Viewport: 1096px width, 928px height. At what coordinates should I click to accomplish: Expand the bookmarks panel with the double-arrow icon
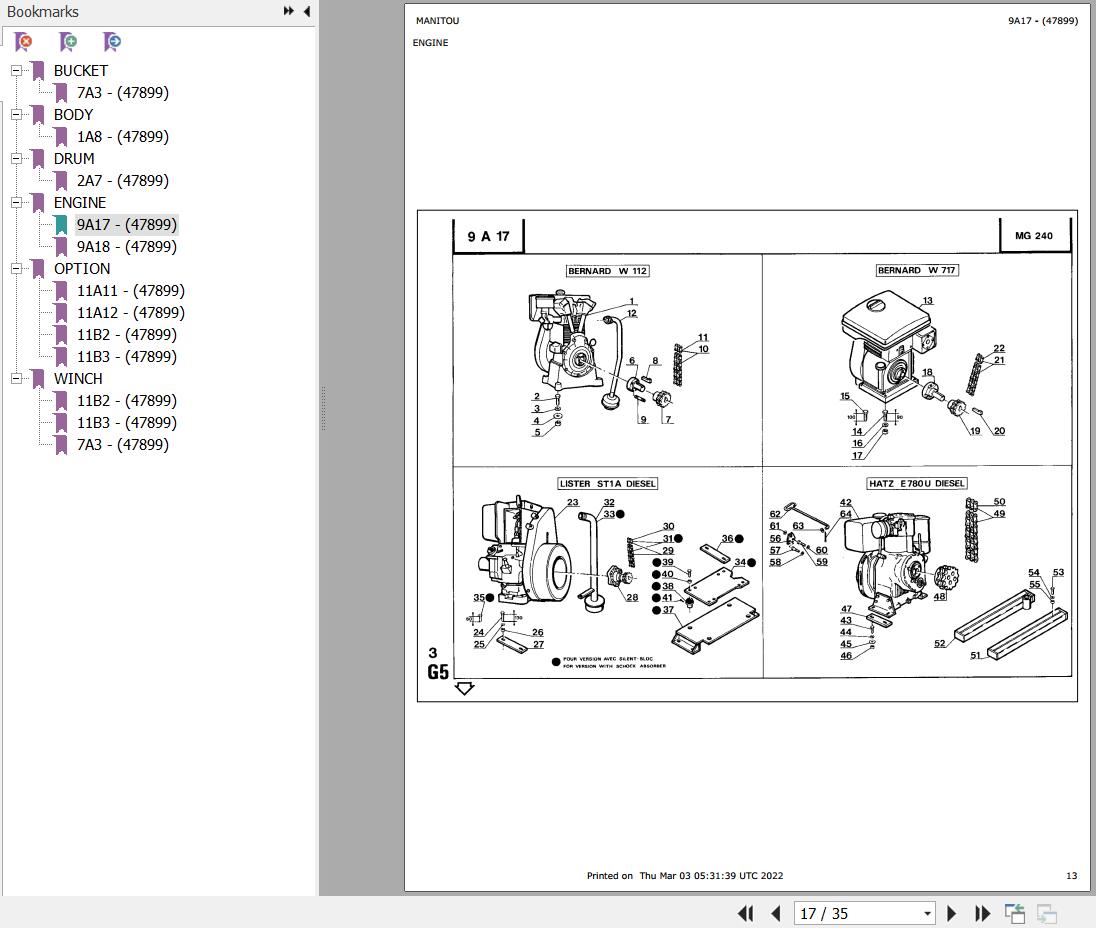(288, 11)
